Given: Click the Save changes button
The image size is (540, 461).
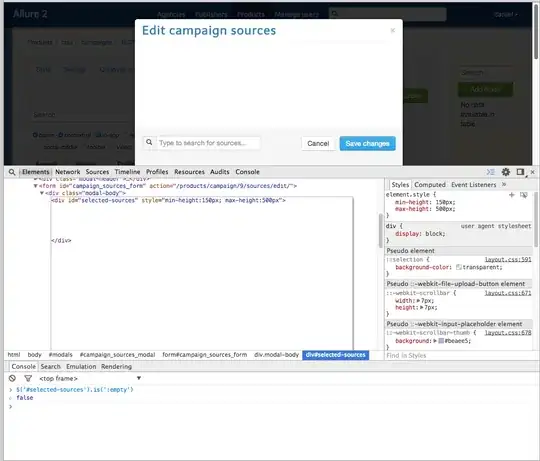Looking at the screenshot, I should pos(367,144).
